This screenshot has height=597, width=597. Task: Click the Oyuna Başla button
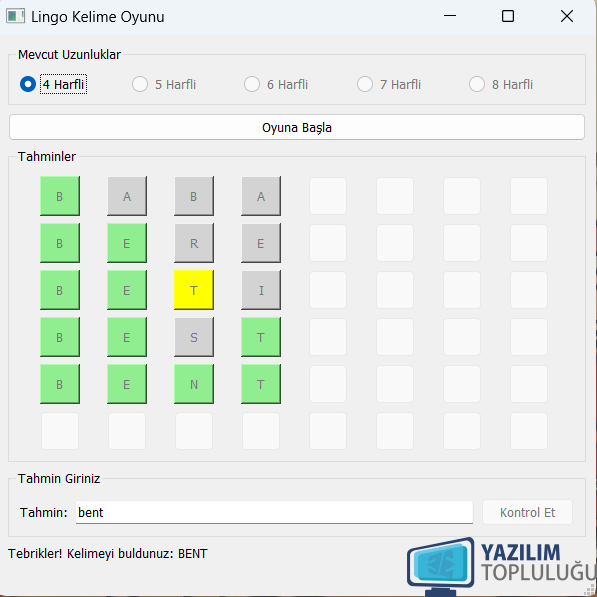[x=297, y=128]
